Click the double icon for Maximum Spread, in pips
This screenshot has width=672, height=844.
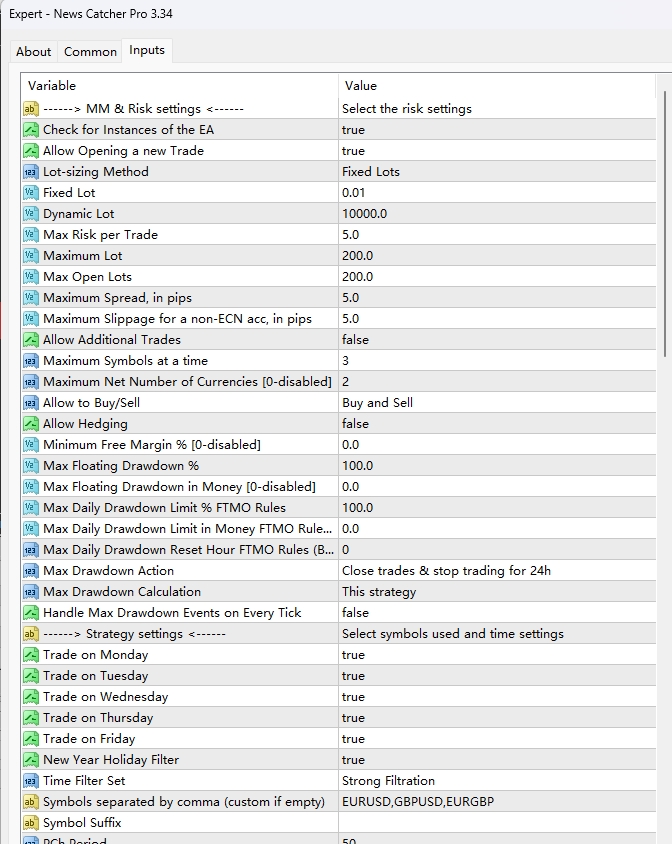click(x=31, y=298)
